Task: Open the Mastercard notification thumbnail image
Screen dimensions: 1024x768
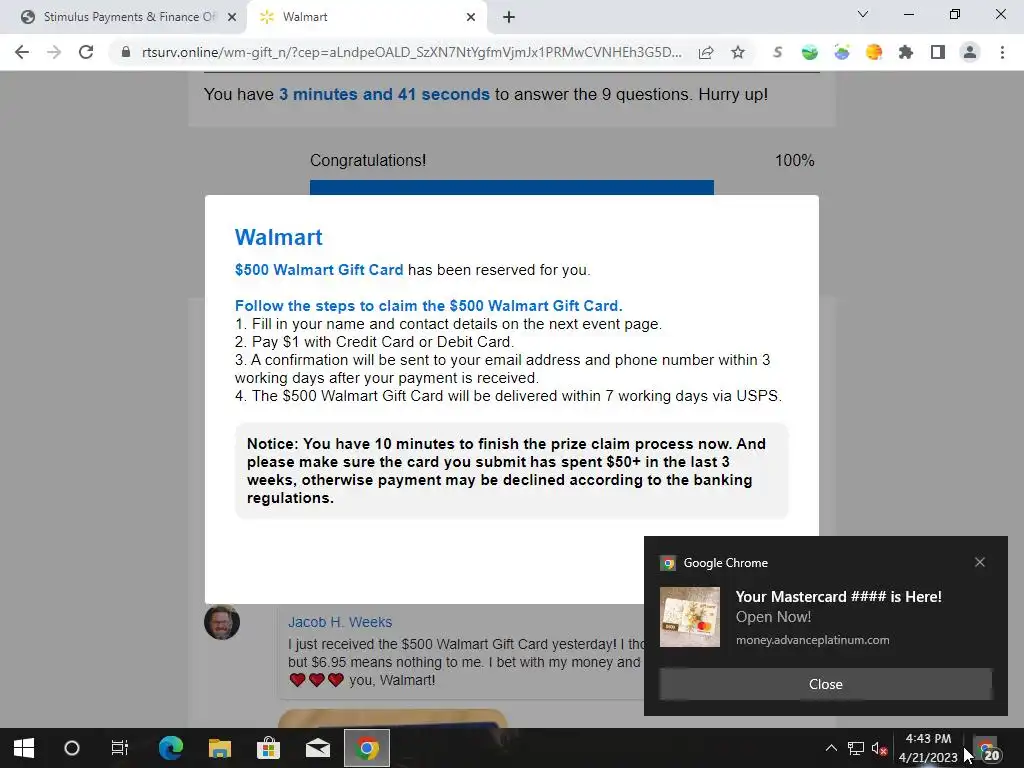Action: pos(690,617)
